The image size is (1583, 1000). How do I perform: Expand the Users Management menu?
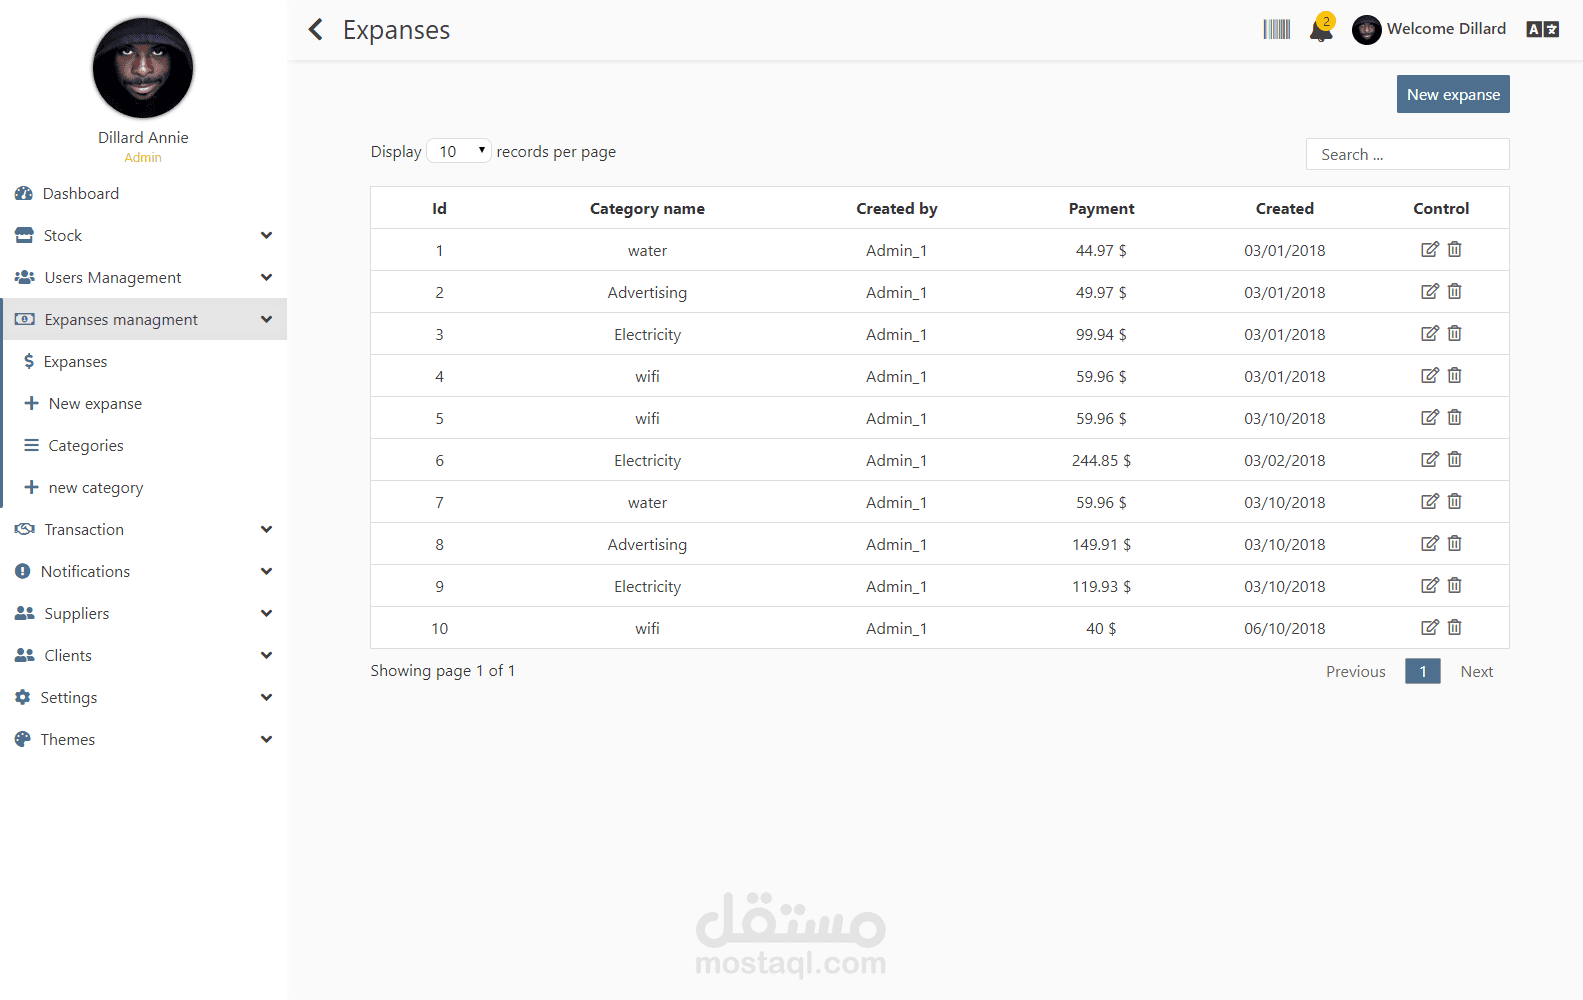[143, 278]
